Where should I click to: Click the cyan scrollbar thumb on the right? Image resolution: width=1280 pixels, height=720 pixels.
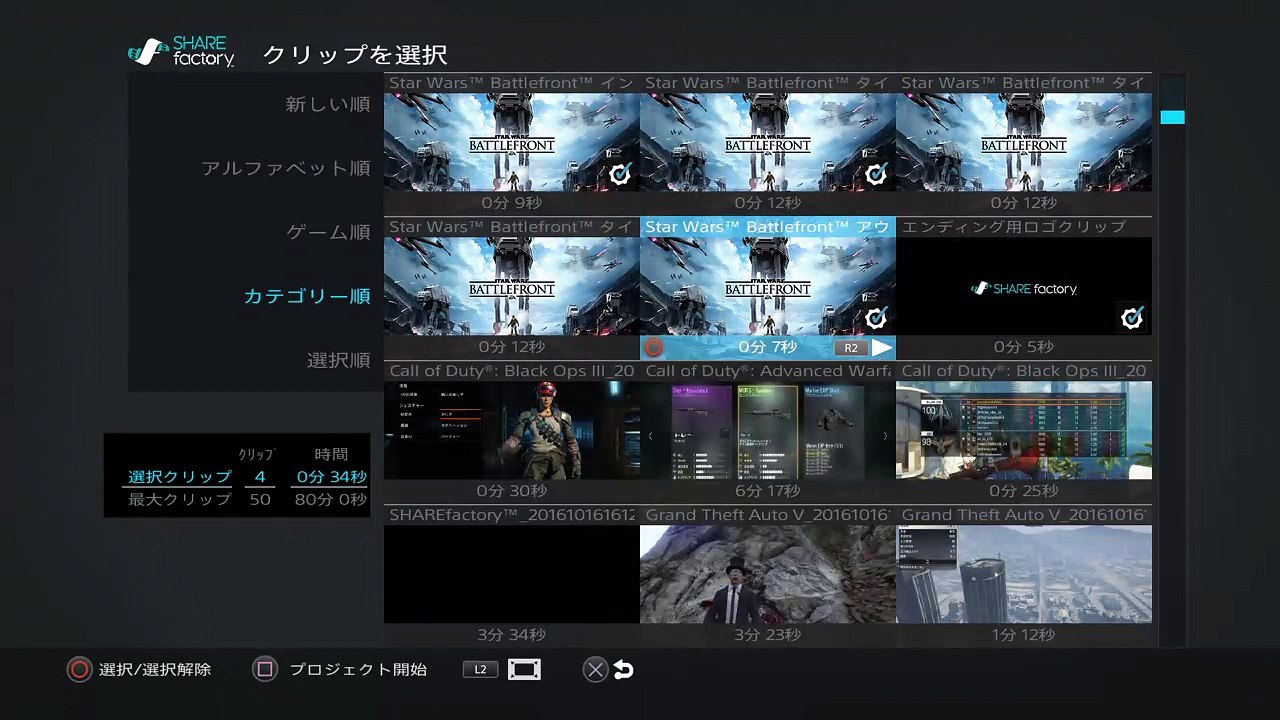click(x=1172, y=117)
